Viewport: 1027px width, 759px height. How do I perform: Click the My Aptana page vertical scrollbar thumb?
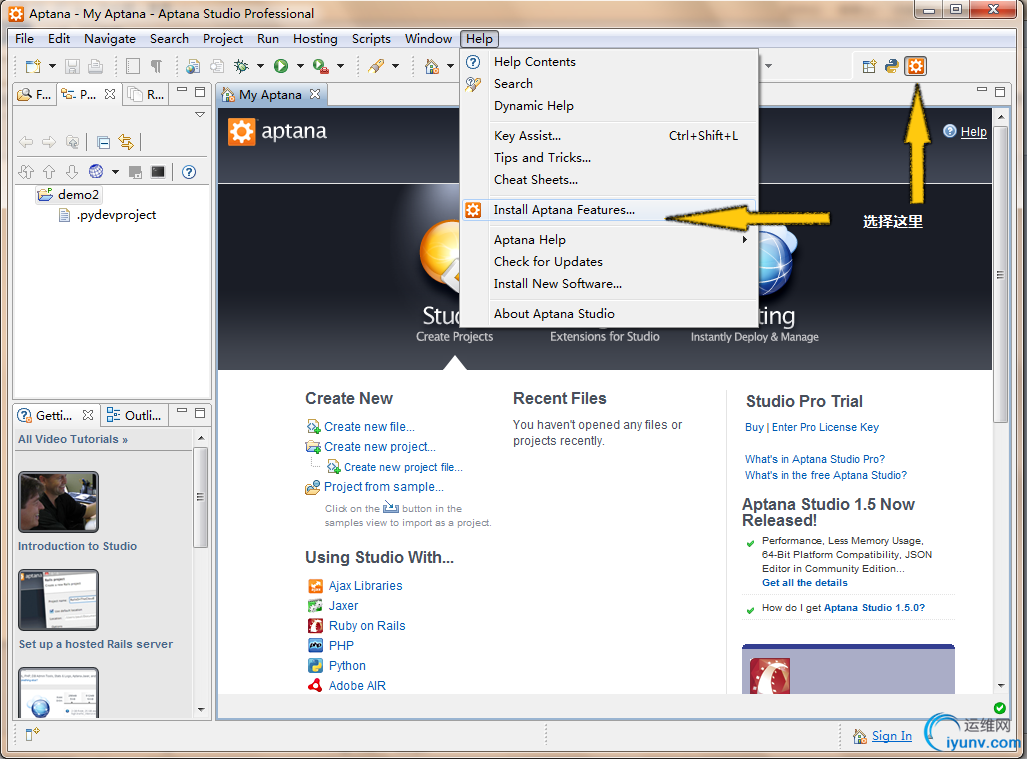1000,274
